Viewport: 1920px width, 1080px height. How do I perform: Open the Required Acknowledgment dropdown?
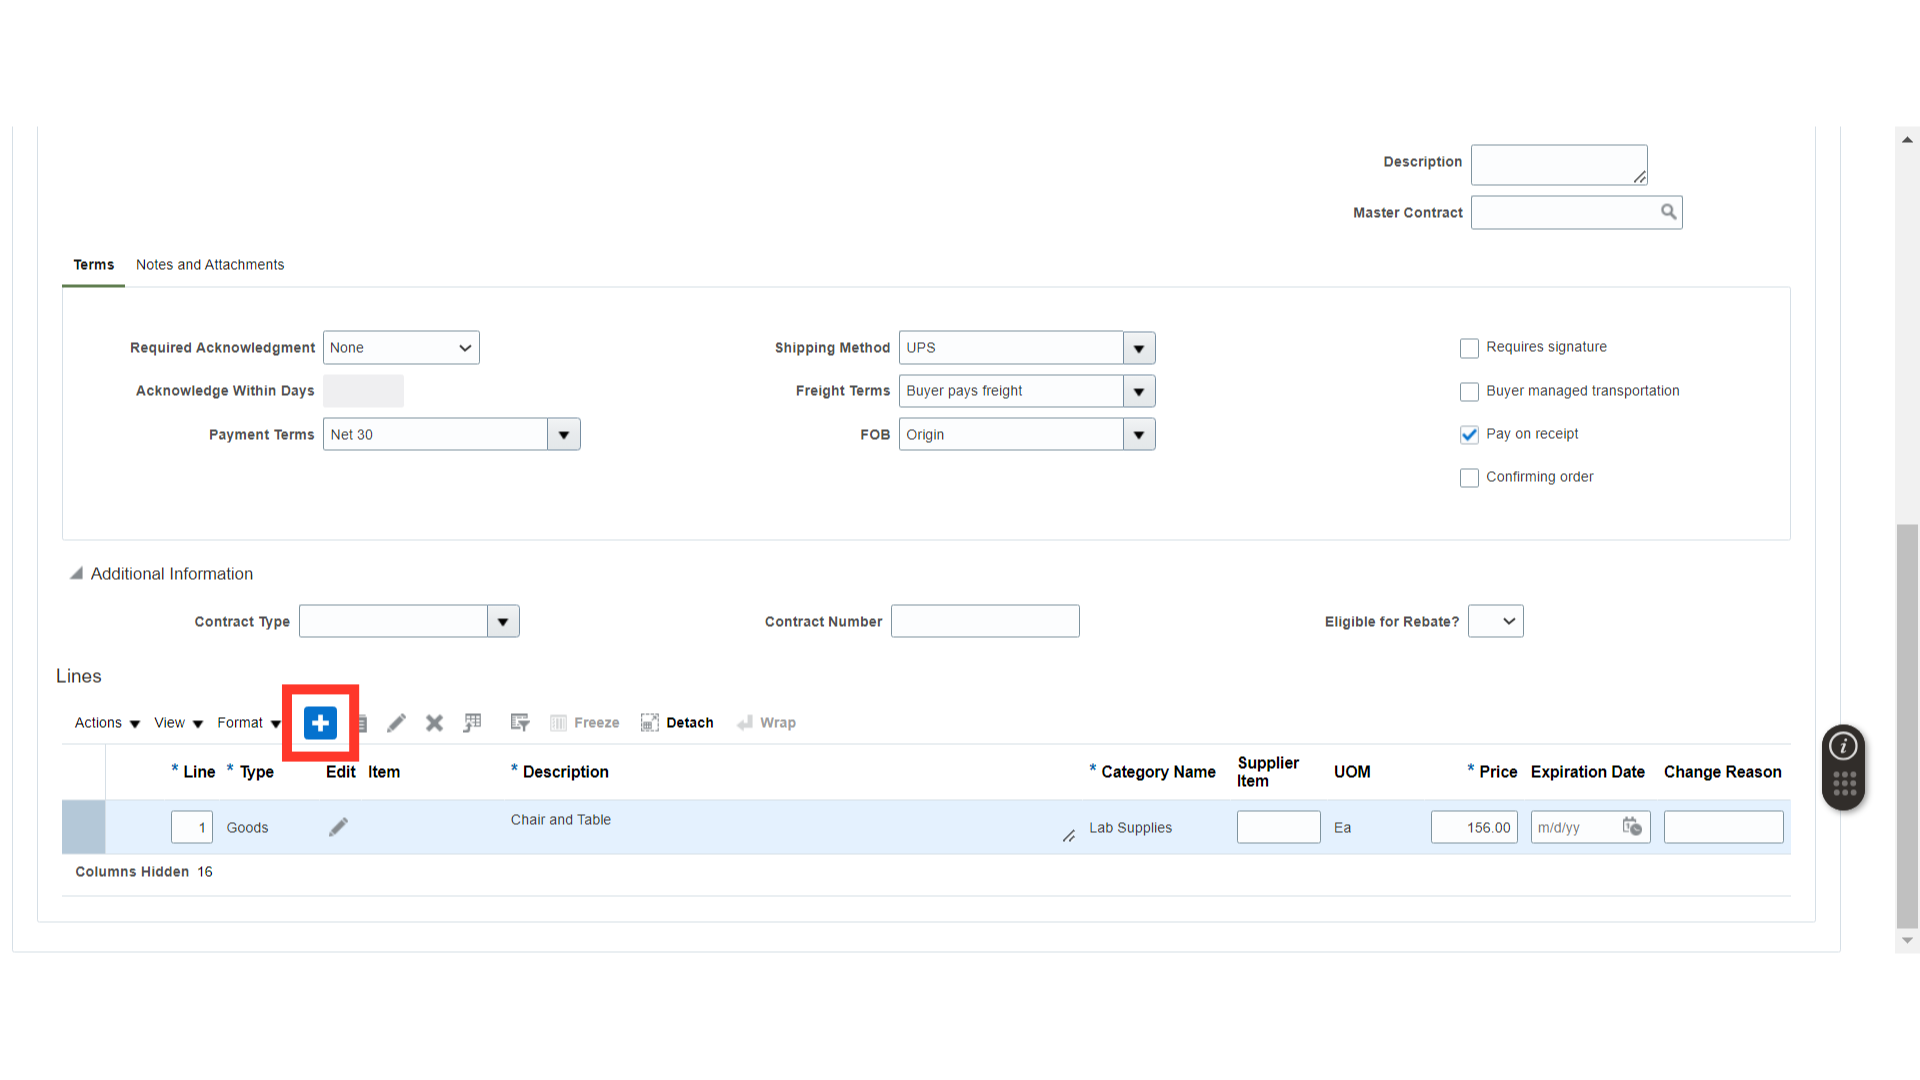coord(401,348)
